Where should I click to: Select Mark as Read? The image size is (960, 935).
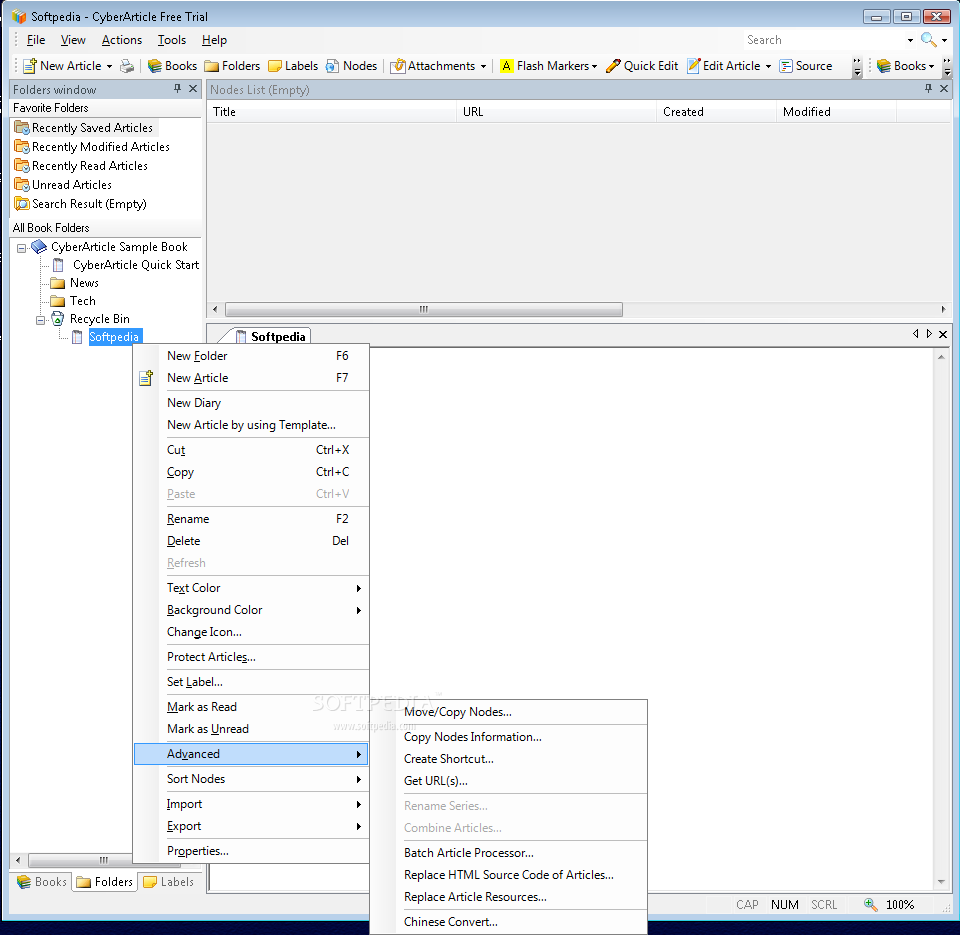251,707
